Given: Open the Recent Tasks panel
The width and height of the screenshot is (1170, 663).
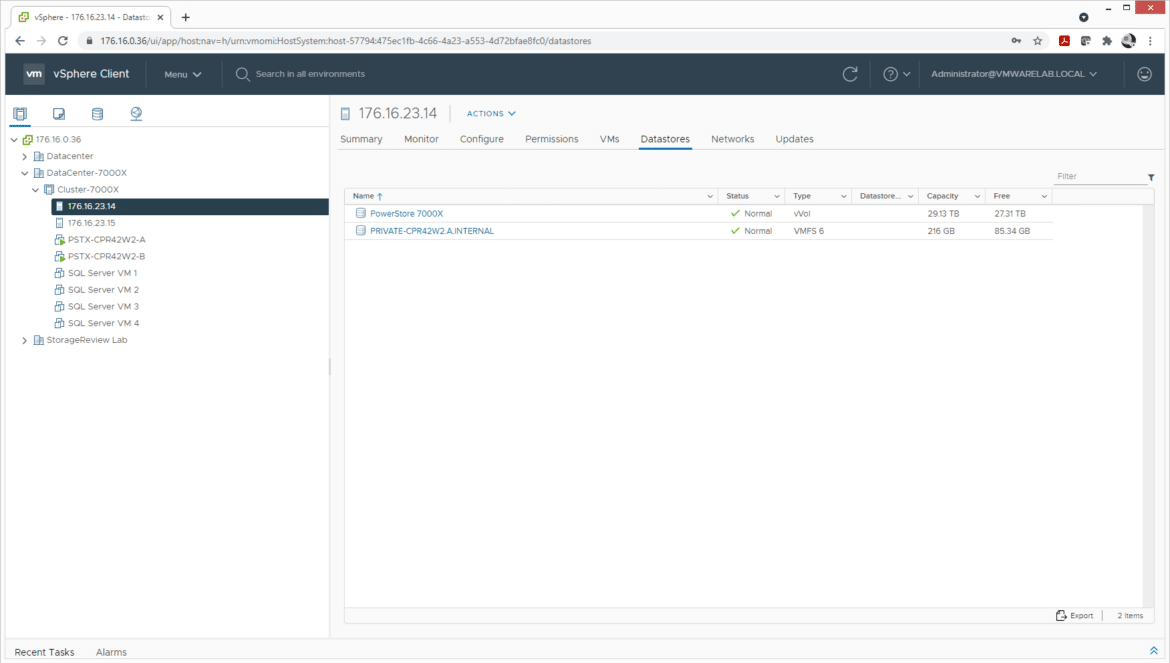Looking at the screenshot, I should coord(45,652).
